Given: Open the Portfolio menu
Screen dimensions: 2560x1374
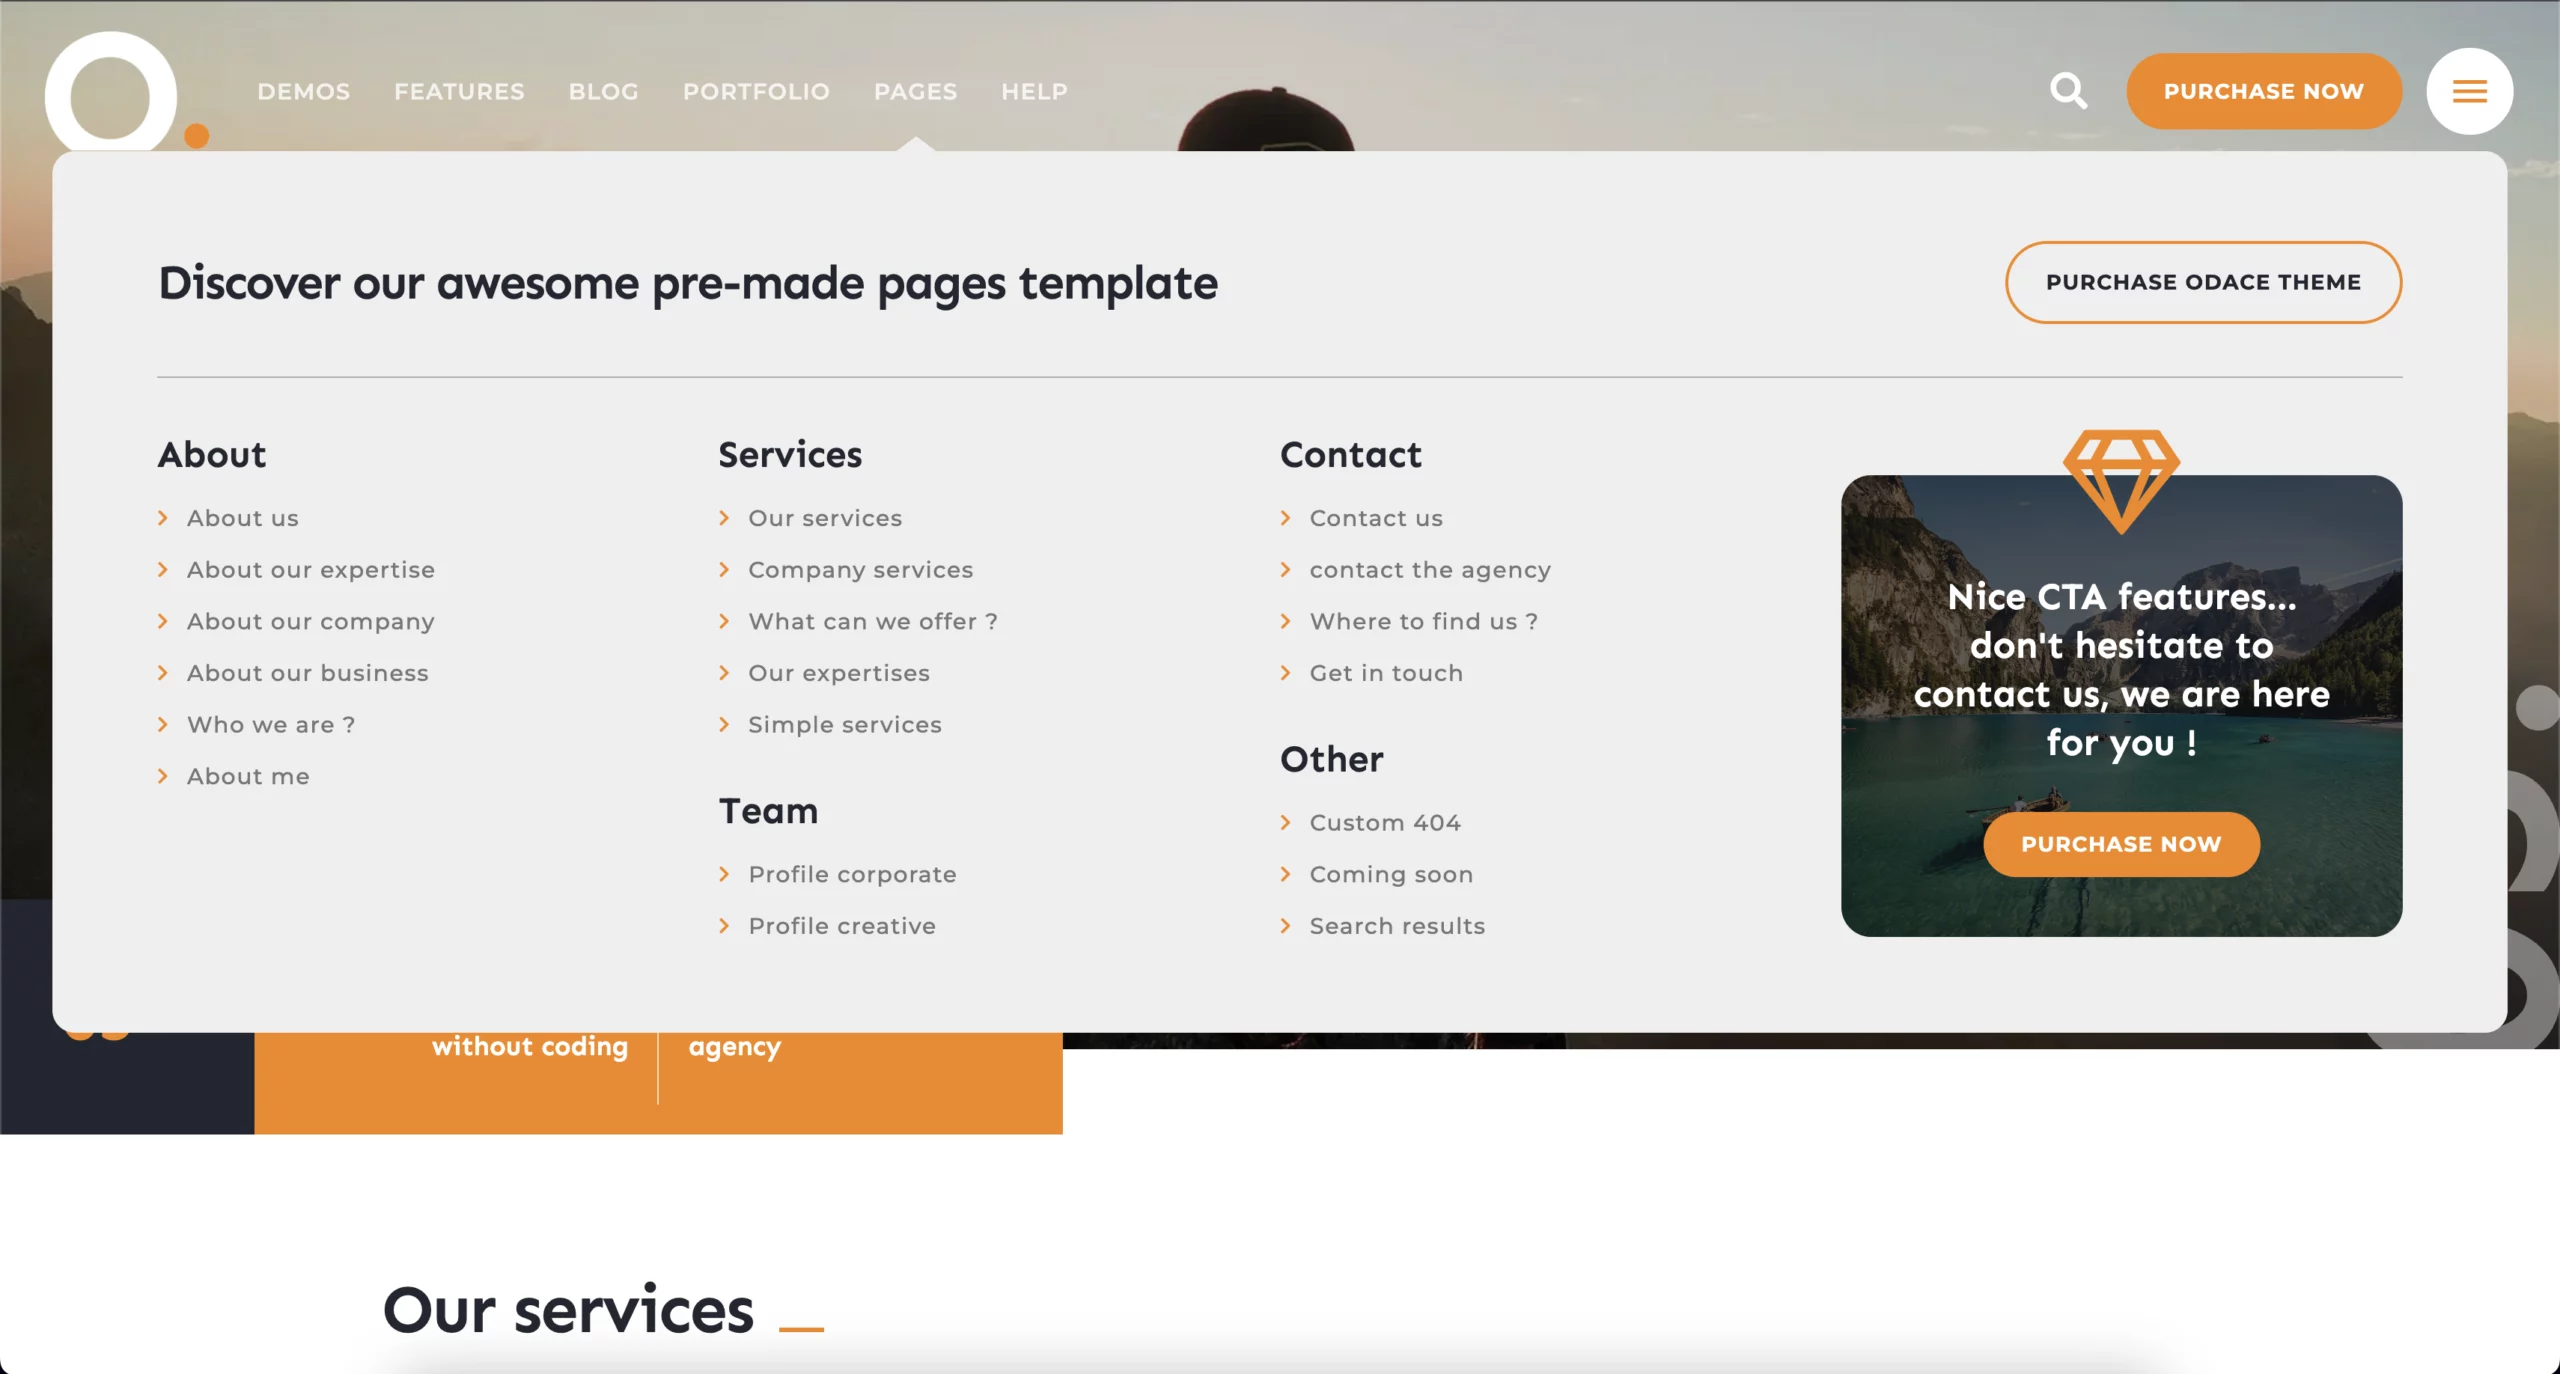Looking at the screenshot, I should click(756, 91).
